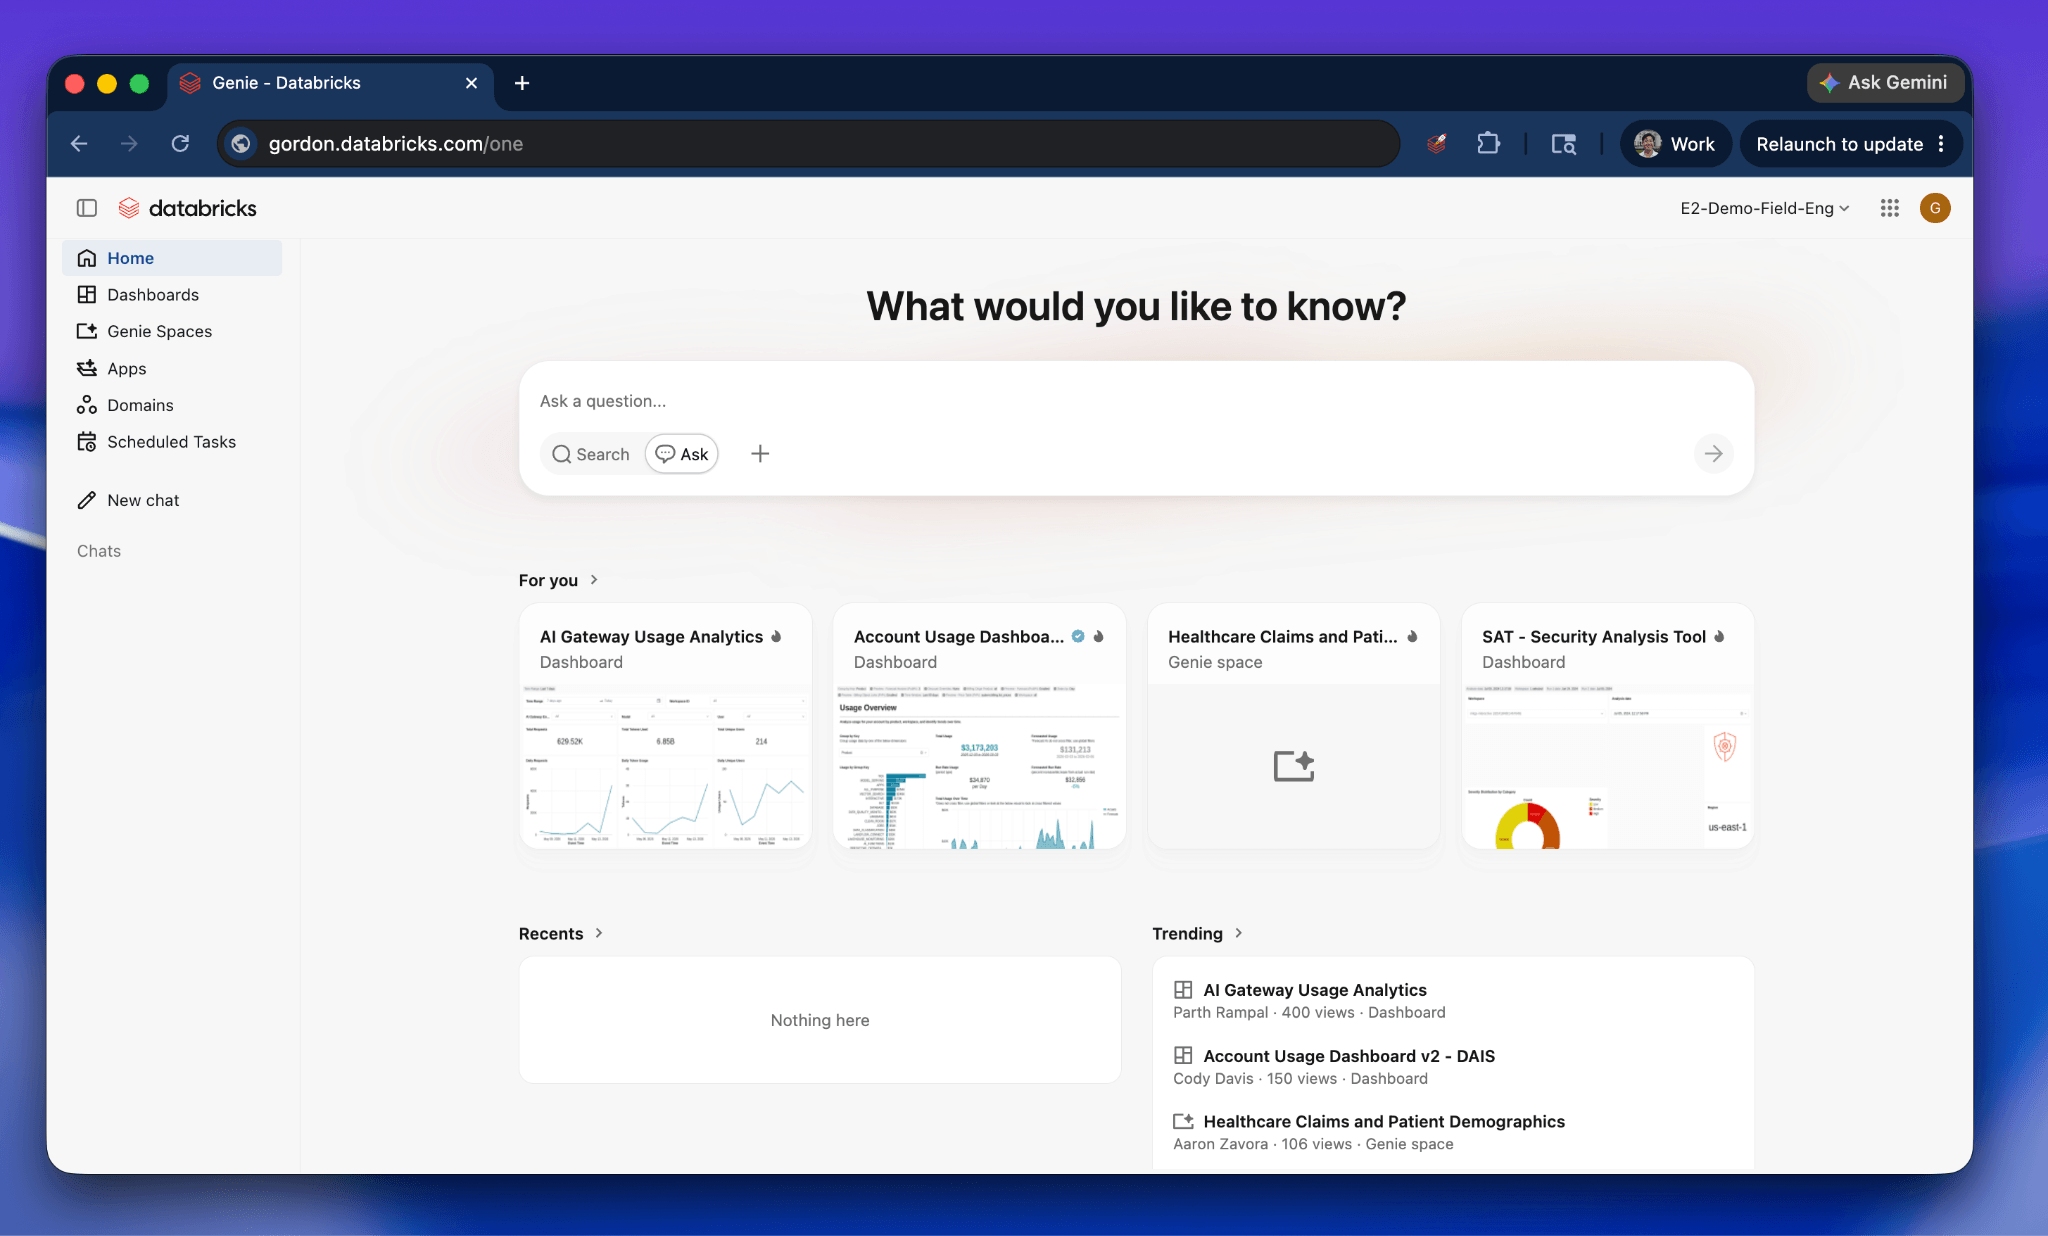This screenshot has height=1236, width=2048.
Task: Close the Genie - Databricks tab
Action: pos(471,83)
